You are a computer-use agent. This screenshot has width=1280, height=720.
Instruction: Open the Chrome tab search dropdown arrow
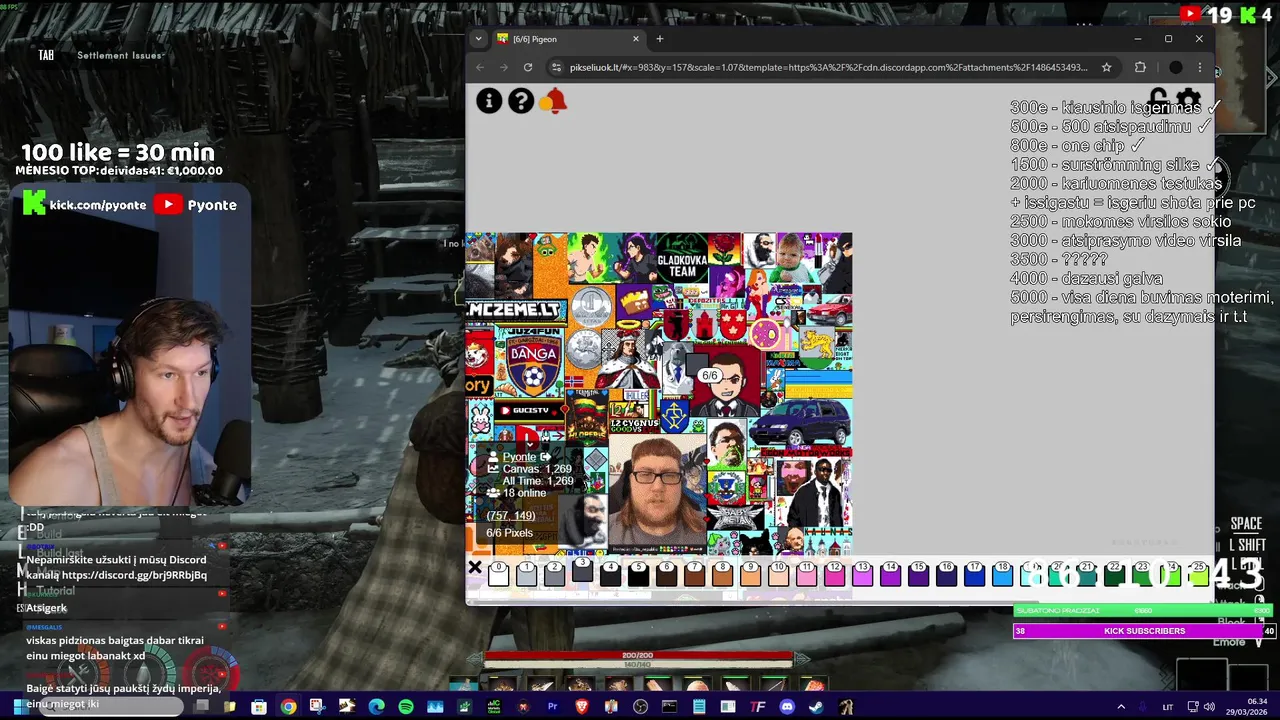[x=478, y=39]
